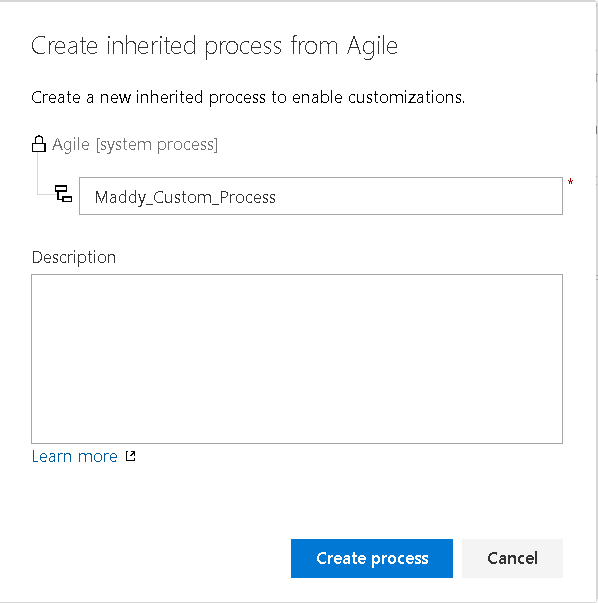Open the Learn more link
This screenshot has width=598, height=603.
coord(75,456)
